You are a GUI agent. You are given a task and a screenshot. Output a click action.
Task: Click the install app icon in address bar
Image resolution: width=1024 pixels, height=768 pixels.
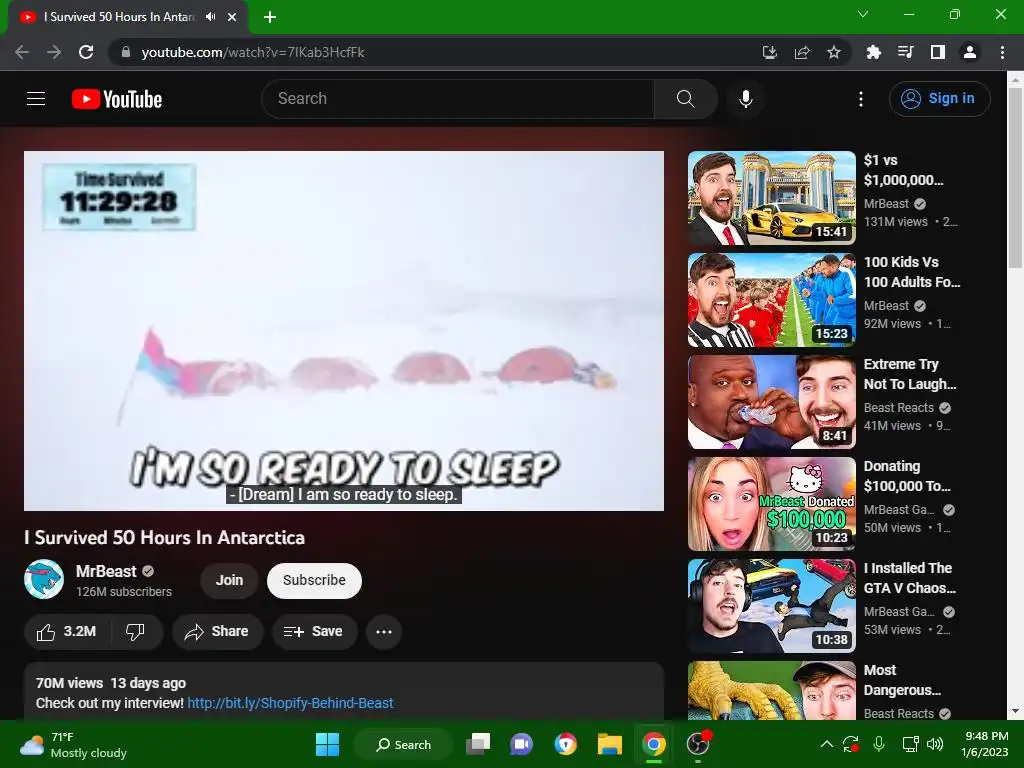[770, 52]
